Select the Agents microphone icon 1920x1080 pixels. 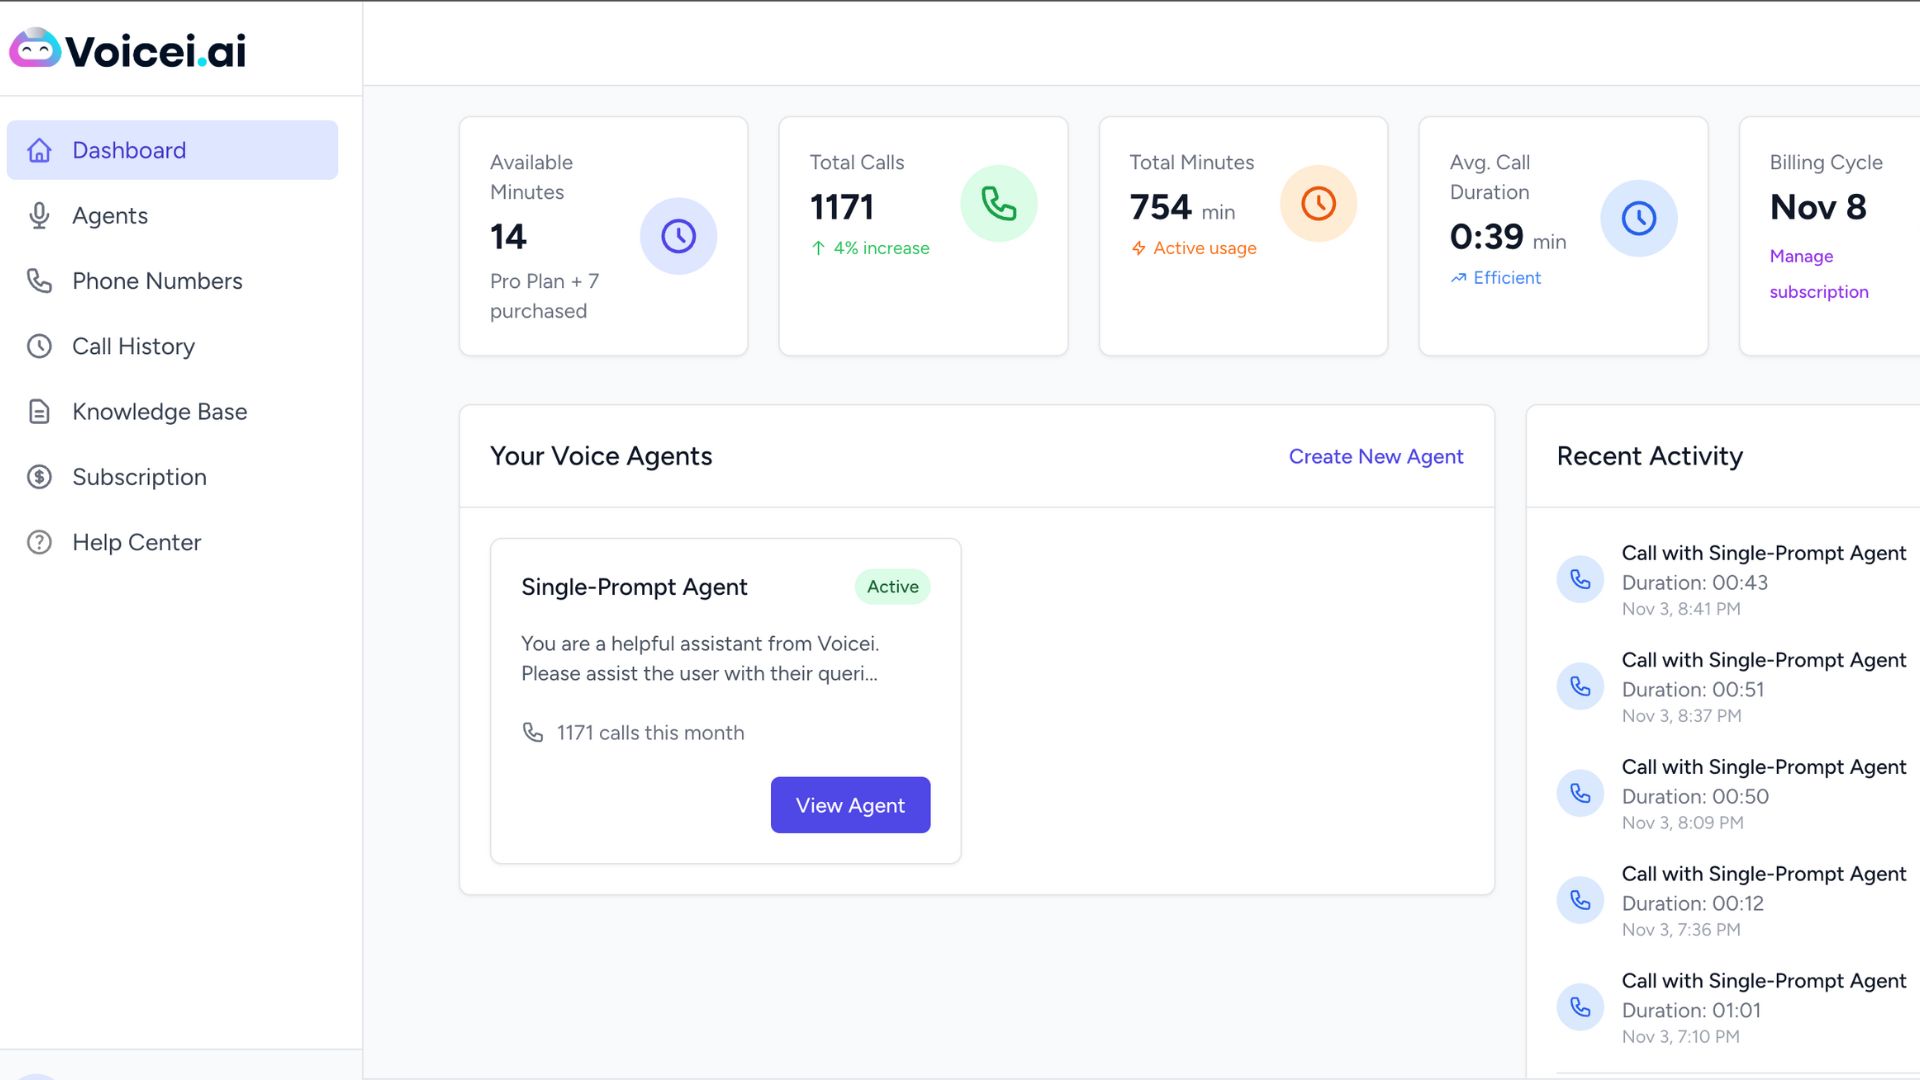point(39,215)
